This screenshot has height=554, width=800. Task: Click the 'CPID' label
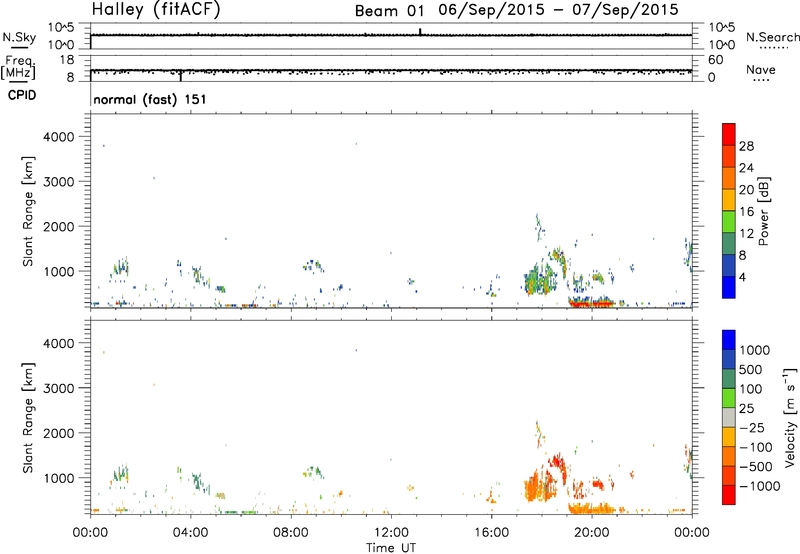point(22,95)
